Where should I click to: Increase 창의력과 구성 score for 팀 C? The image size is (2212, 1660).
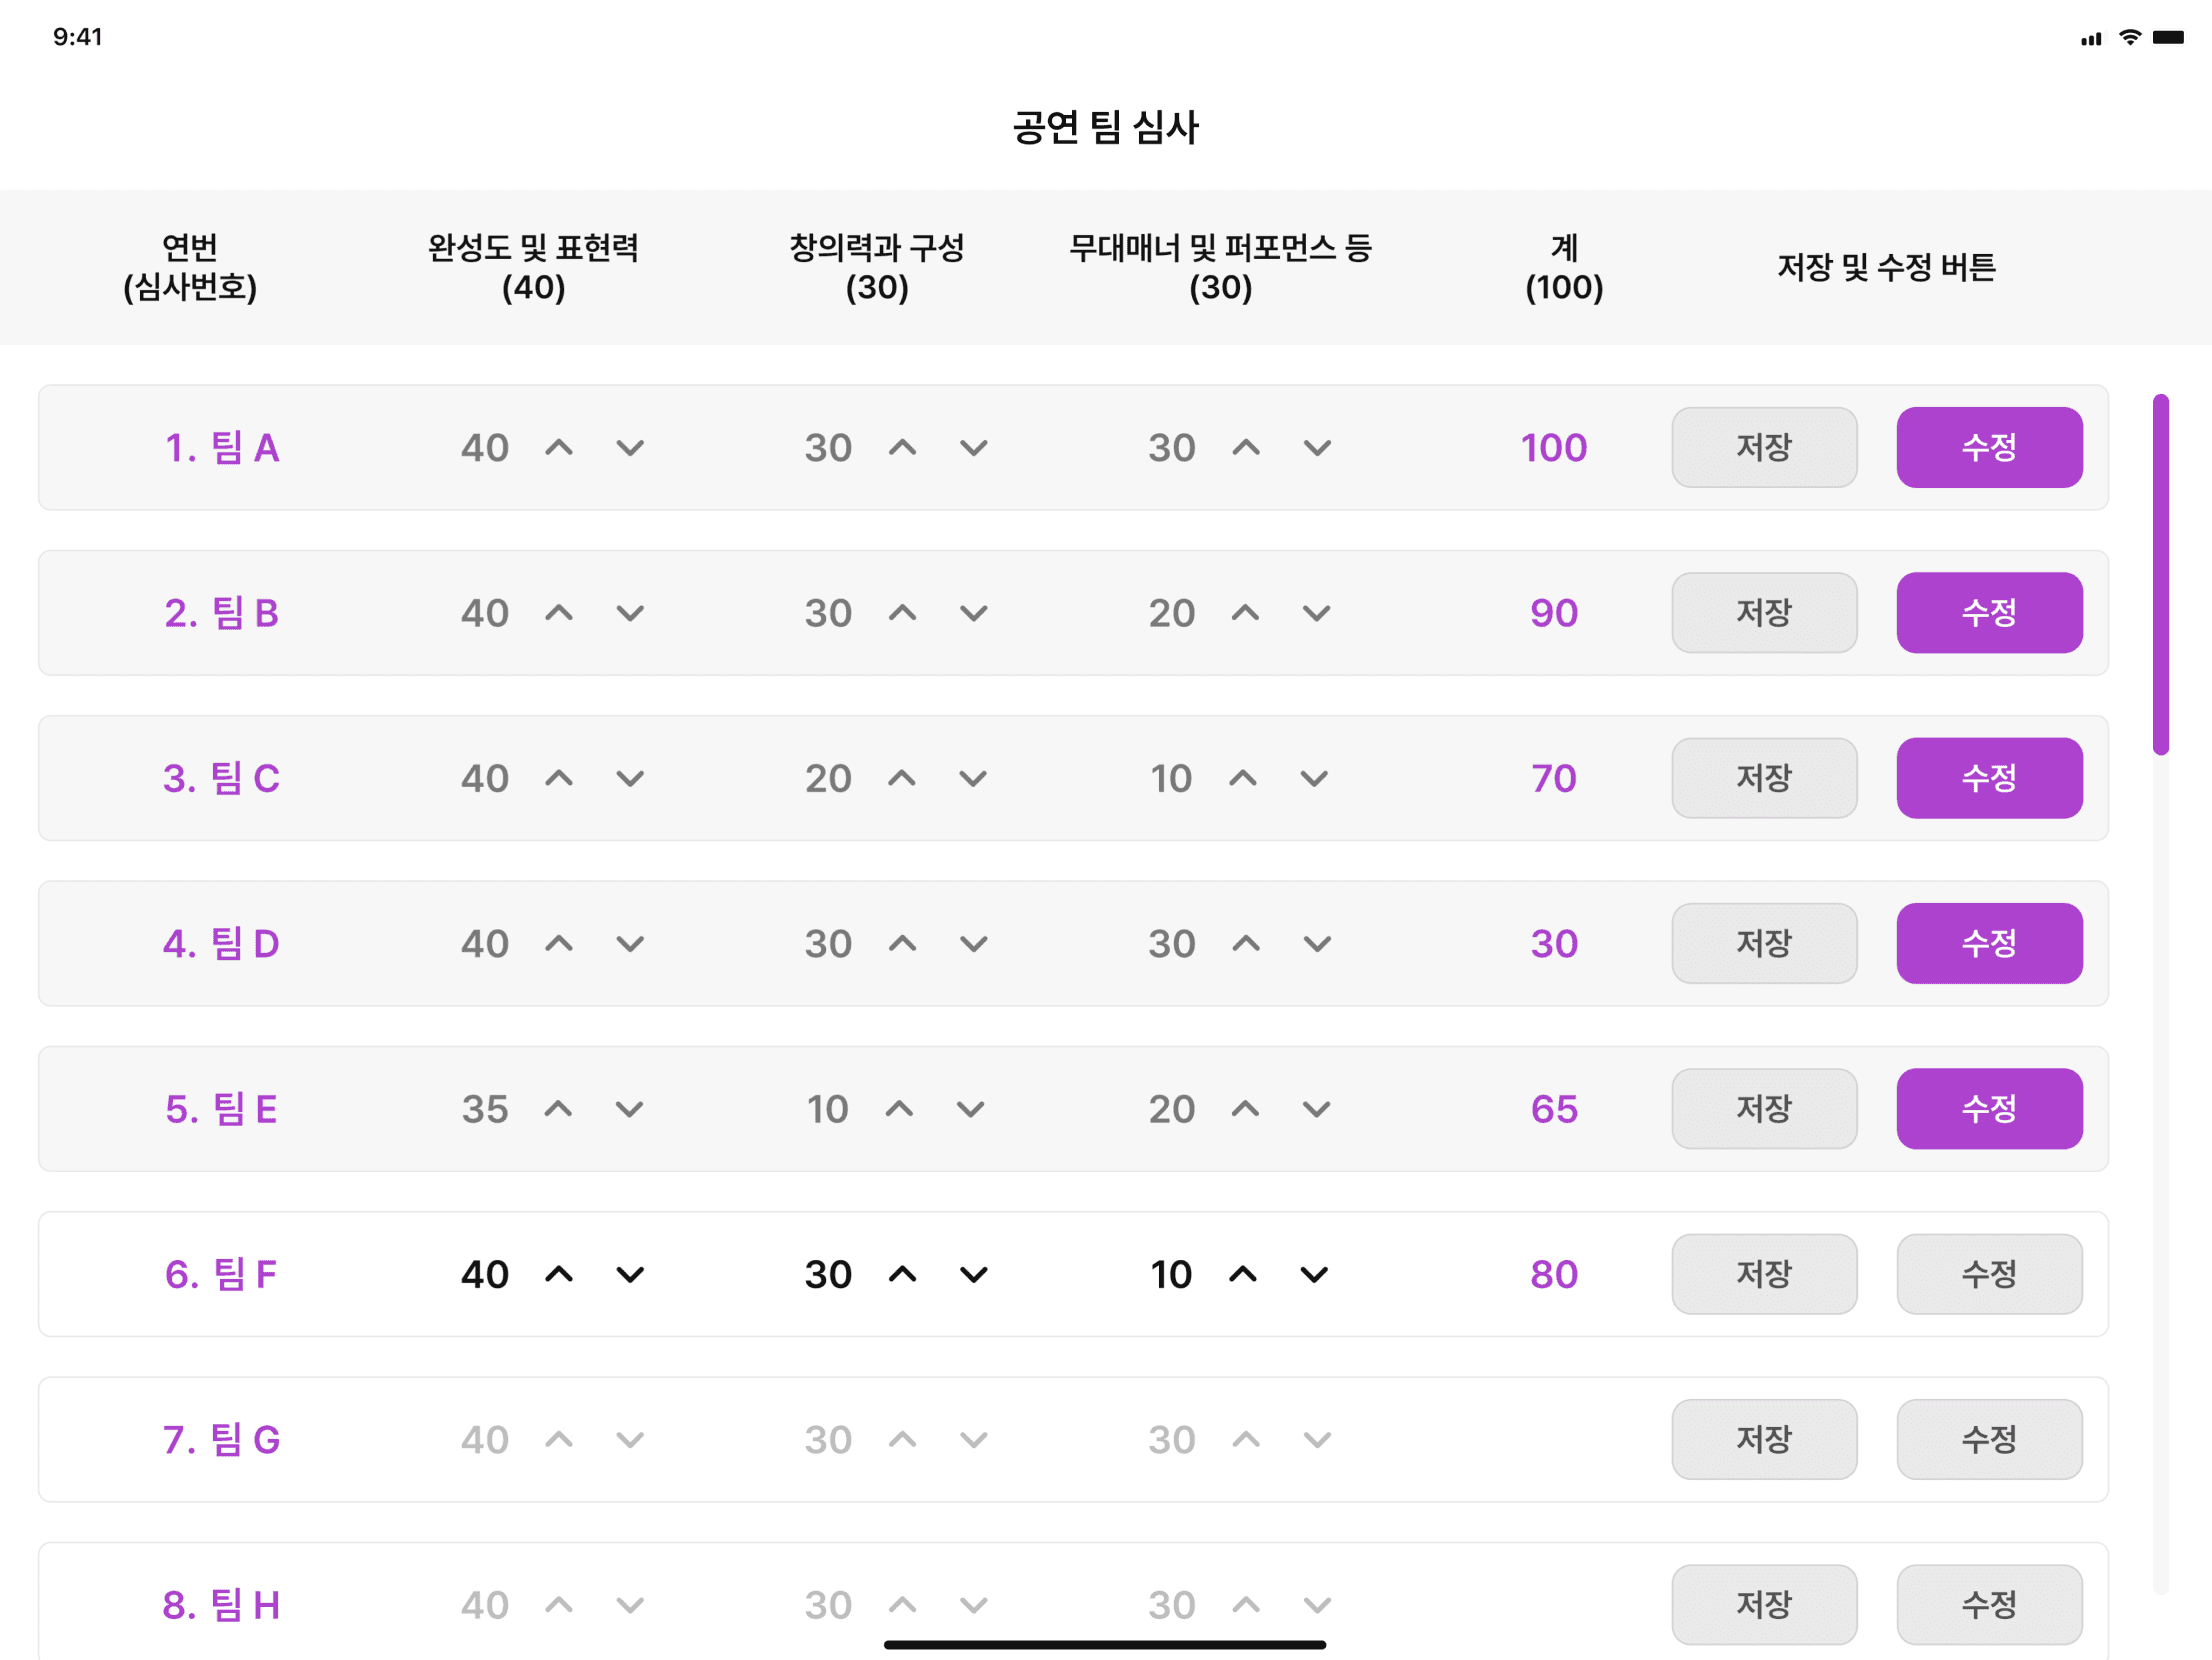[x=902, y=778]
